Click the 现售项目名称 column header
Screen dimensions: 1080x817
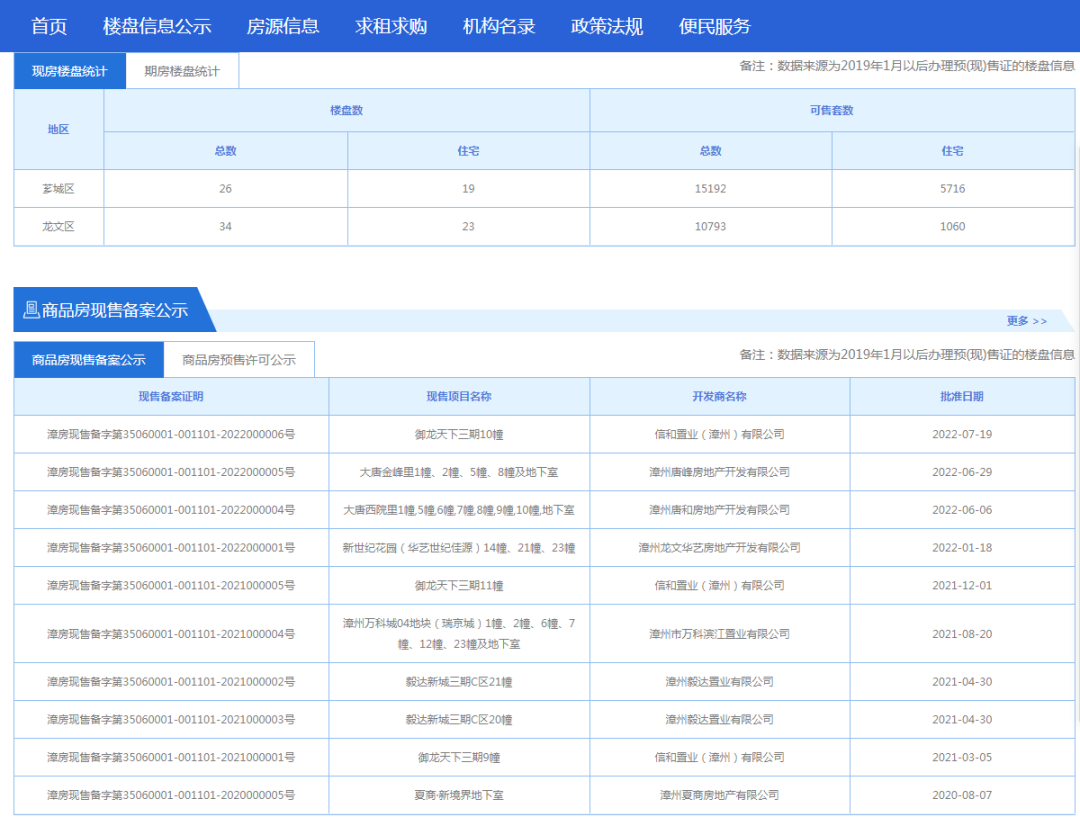click(459, 397)
